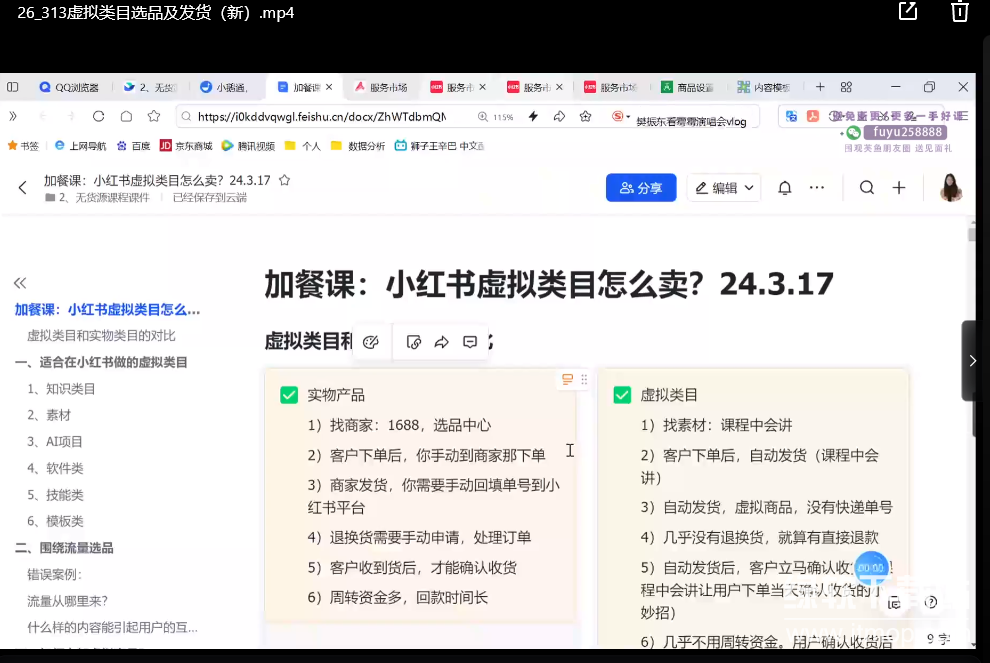
Task: Open 腾讯视频 bookmark
Action: coord(248,146)
